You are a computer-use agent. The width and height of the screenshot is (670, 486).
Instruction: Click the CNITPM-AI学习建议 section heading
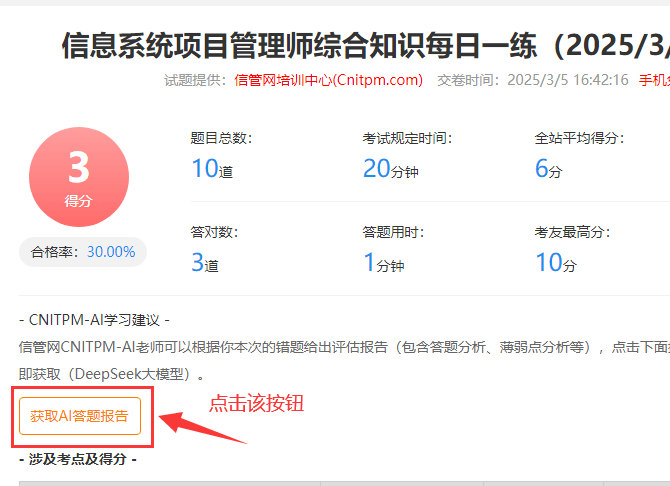[x=95, y=320]
